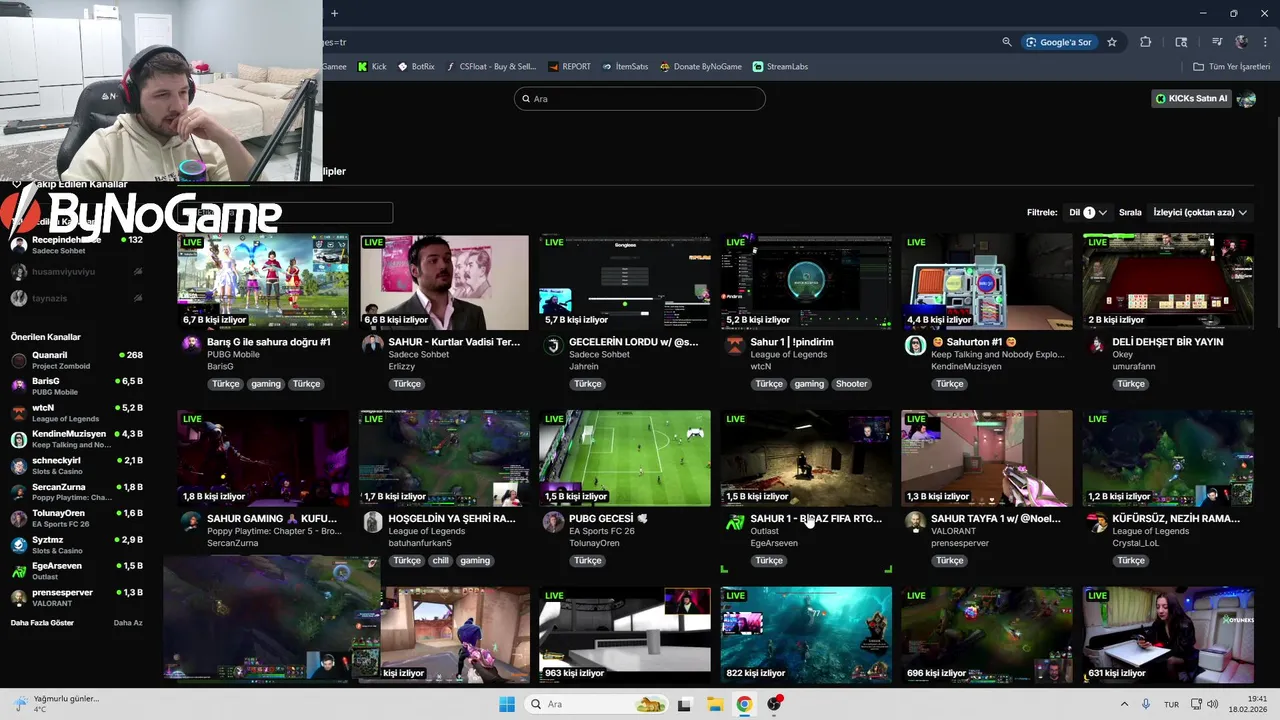Click the Syztmz avatar in the sidebar
This screenshot has height=720, width=1280.
click(19, 545)
